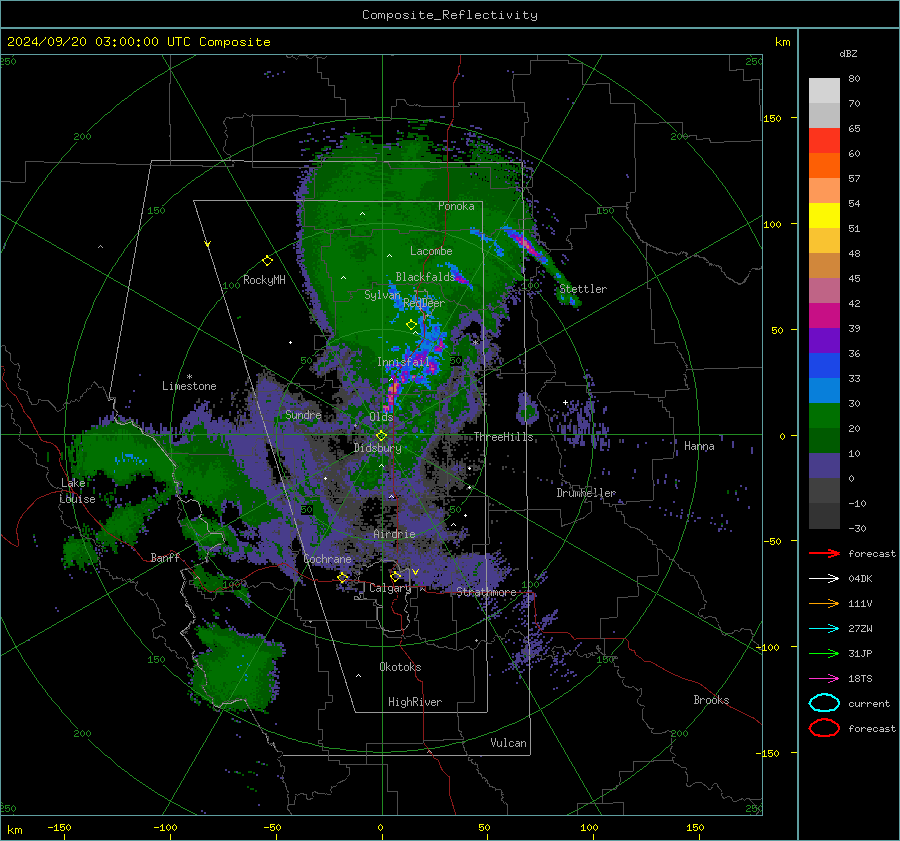
Task: Click the Stettler city label
Action: [583, 289]
